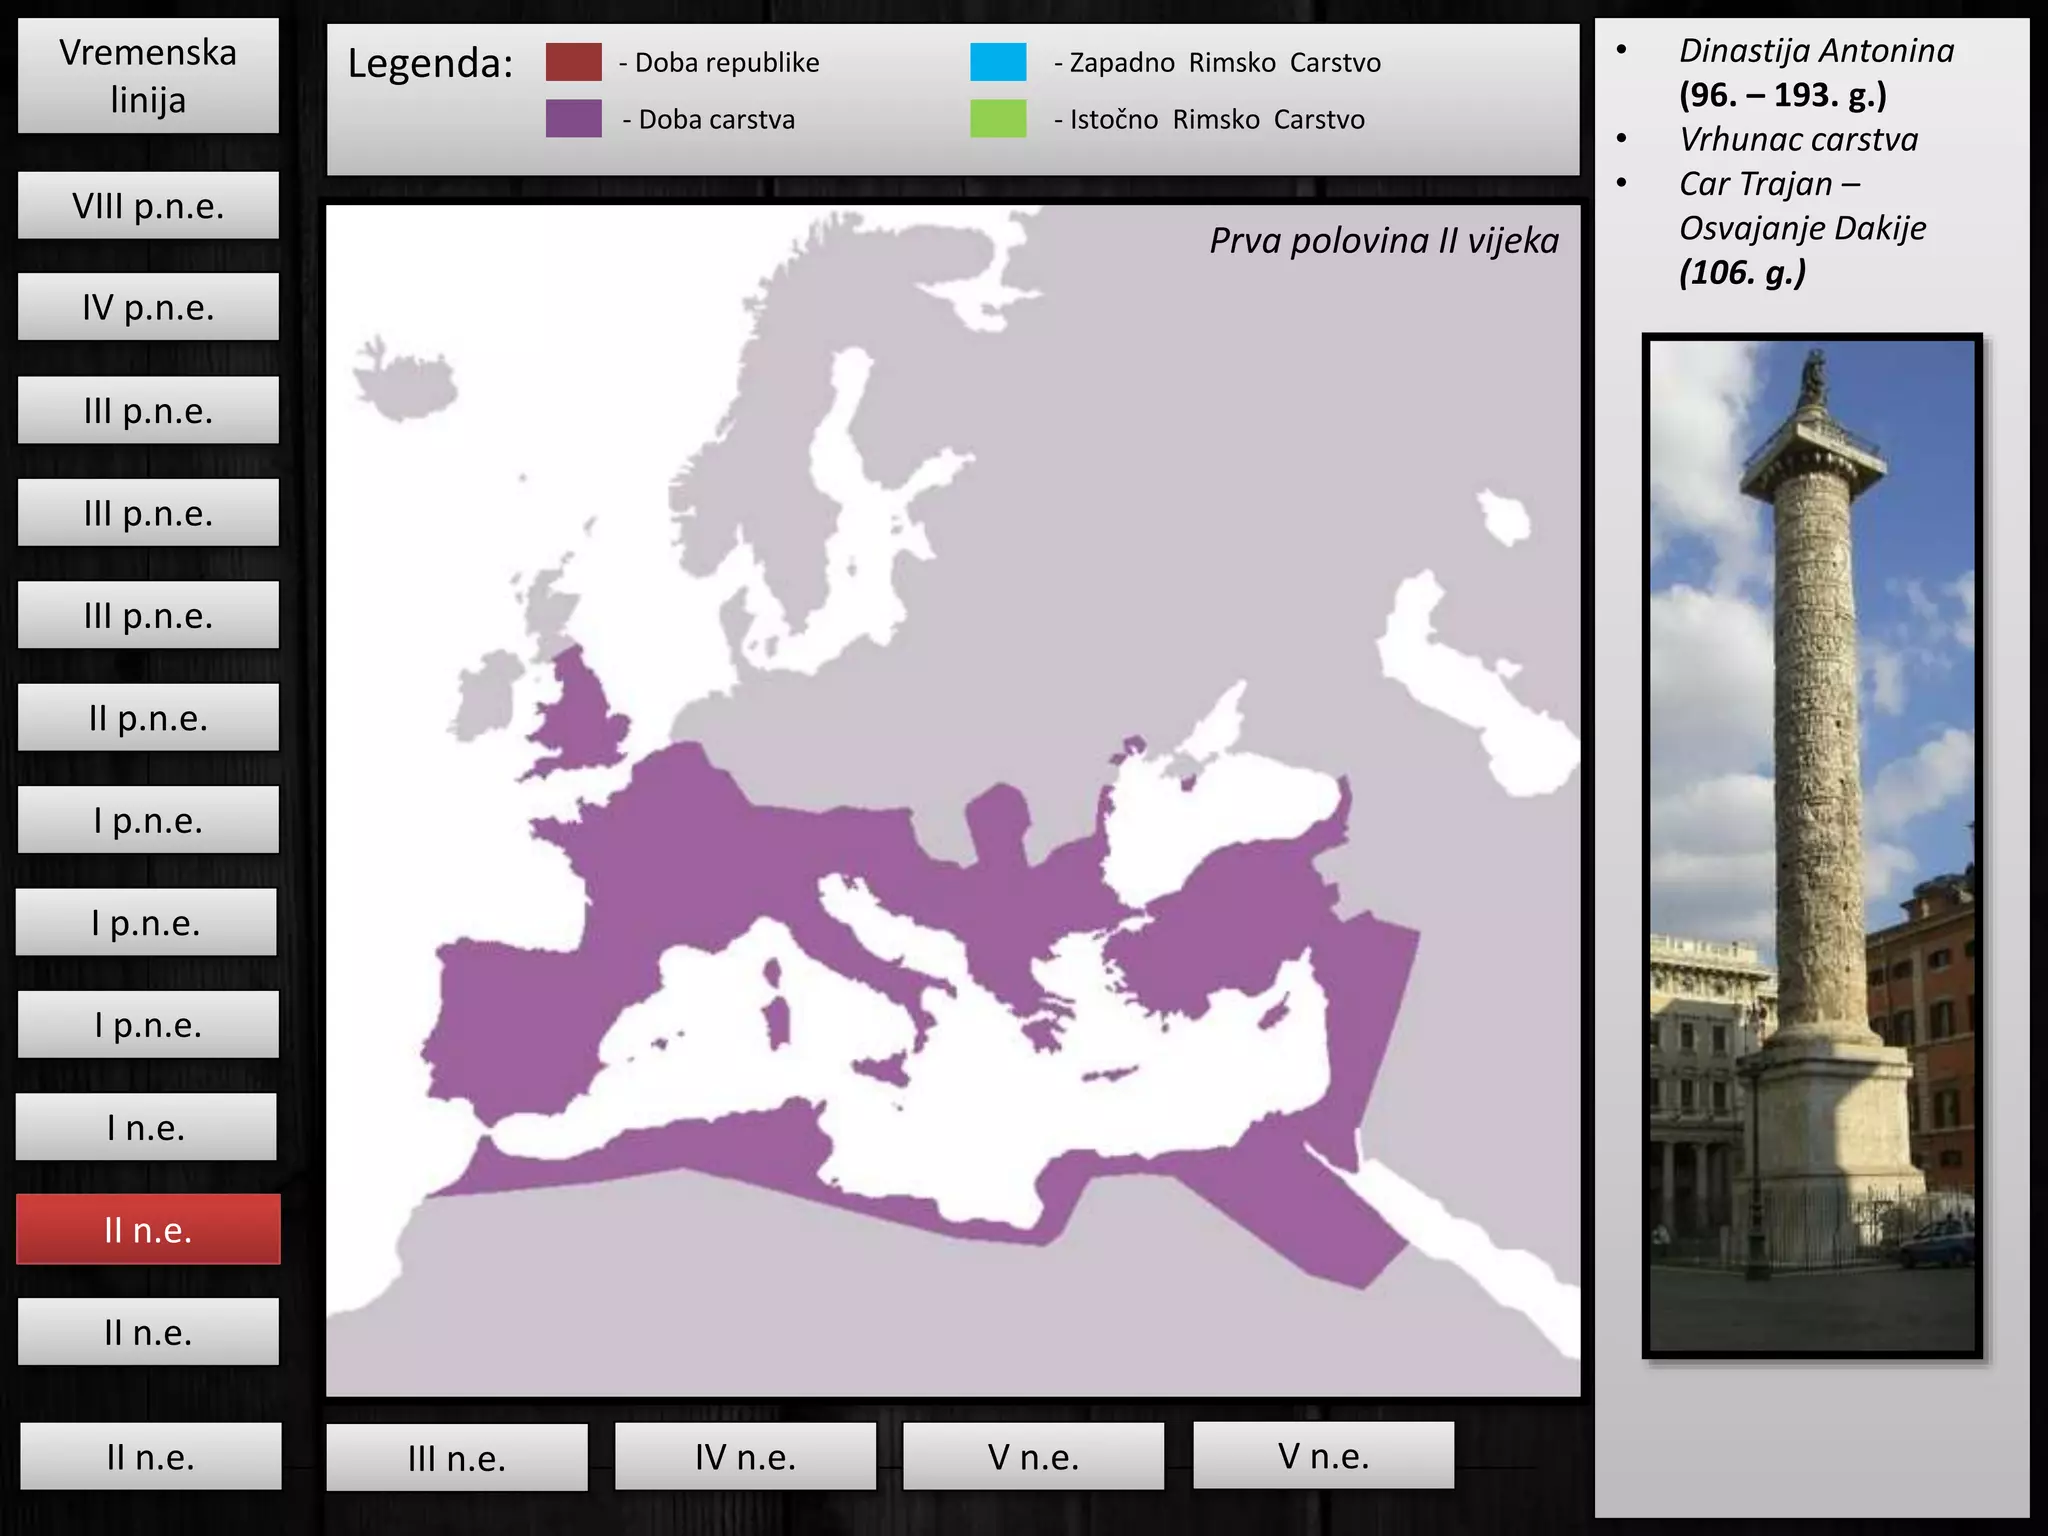
Task: Click the Legenda title label
Action: click(x=430, y=64)
